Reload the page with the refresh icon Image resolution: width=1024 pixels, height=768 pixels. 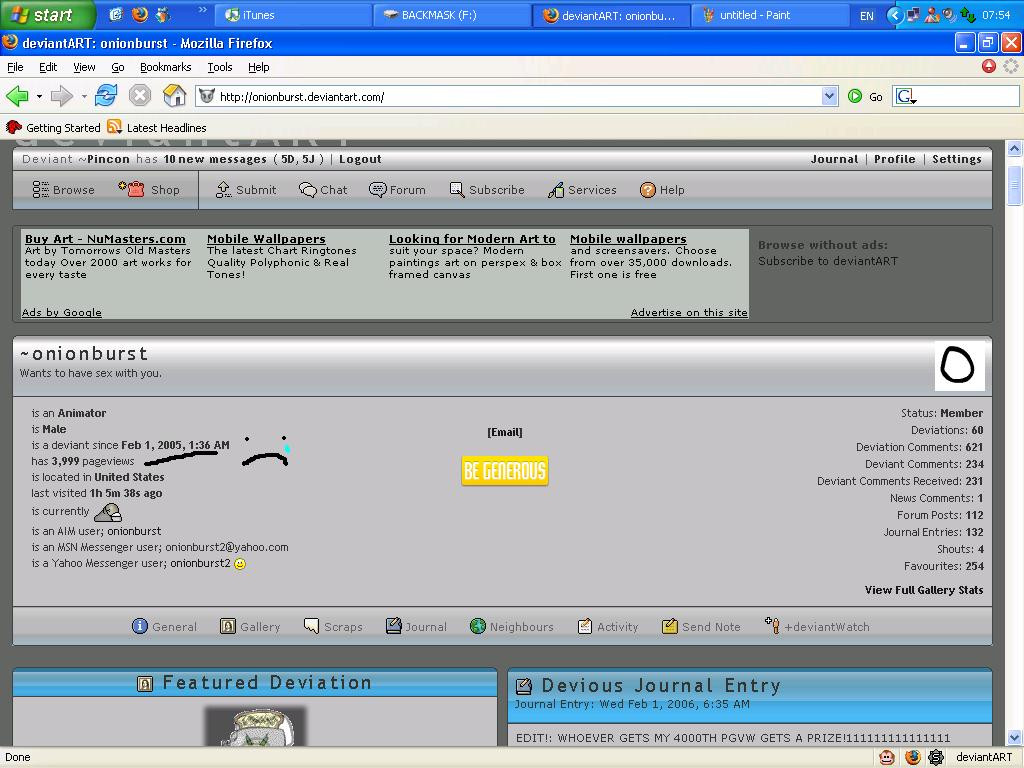[x=106, y=96]
